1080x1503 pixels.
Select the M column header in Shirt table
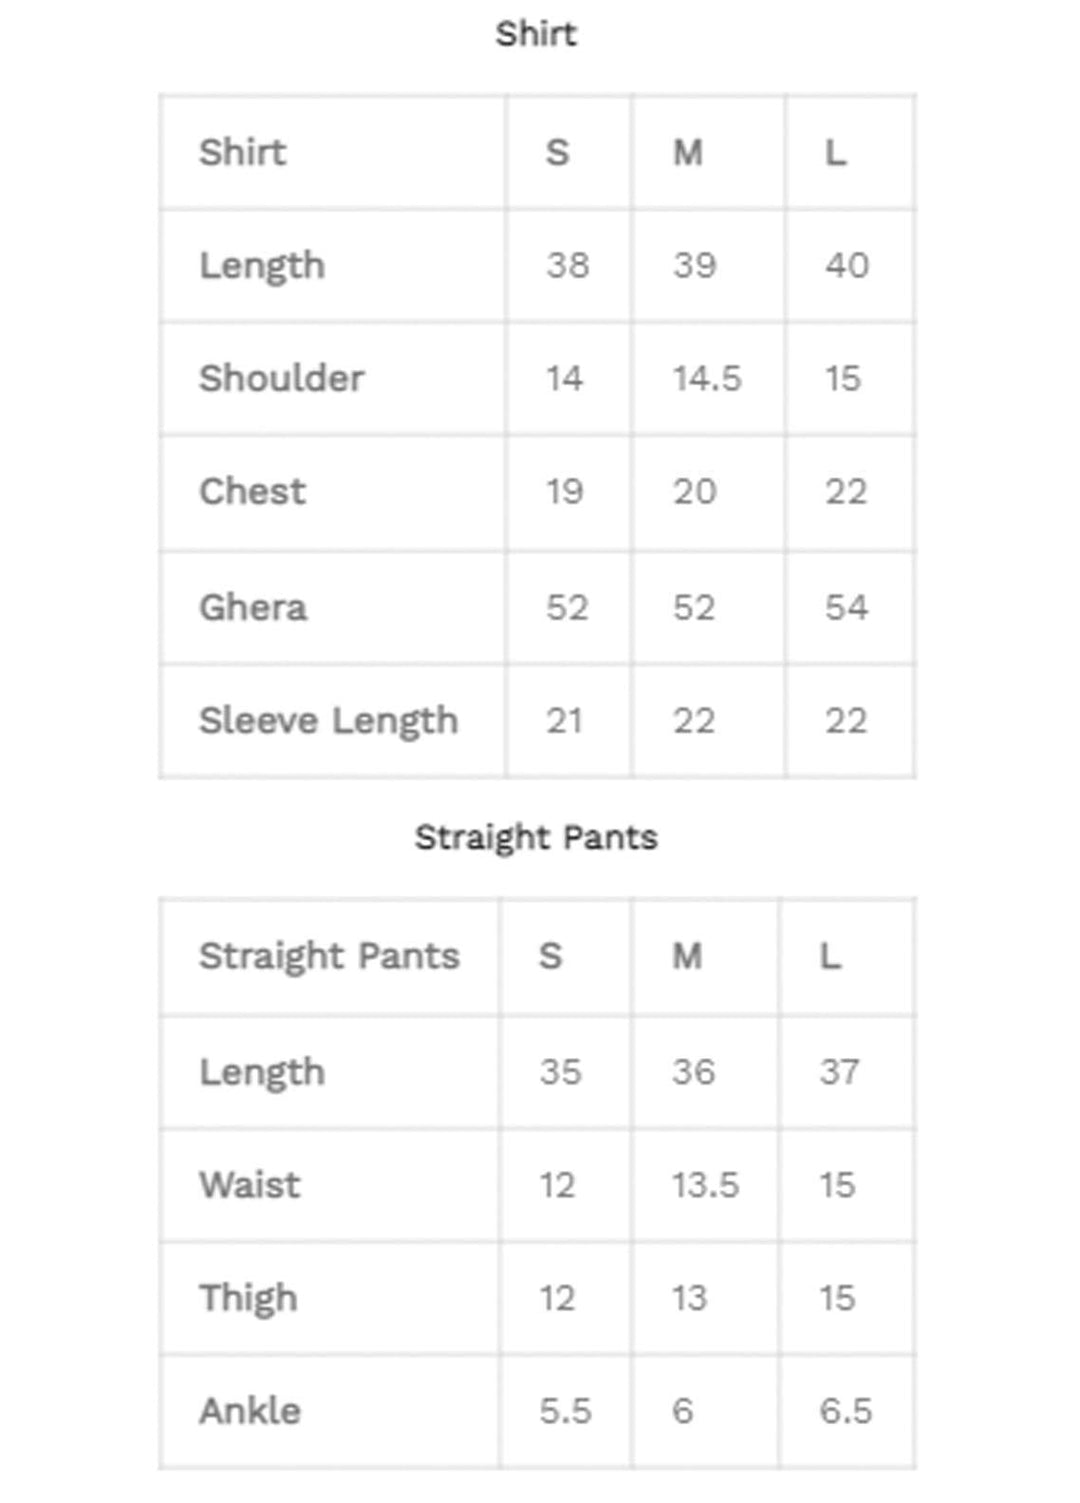point(688,153)
